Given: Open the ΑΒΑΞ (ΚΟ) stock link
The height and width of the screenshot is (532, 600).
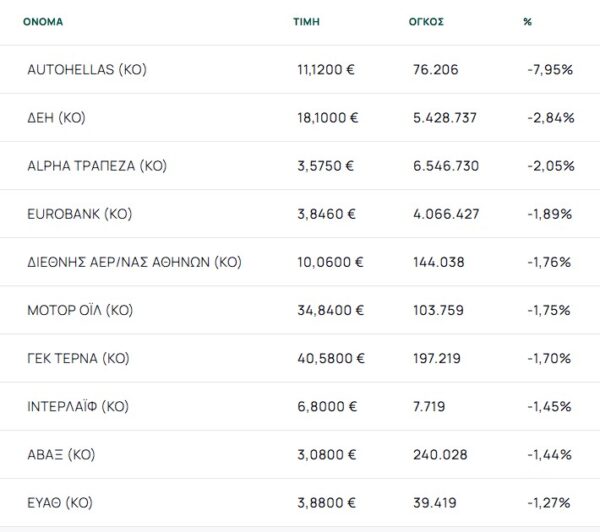Looking at the screenshot, I should pos(60,454).
